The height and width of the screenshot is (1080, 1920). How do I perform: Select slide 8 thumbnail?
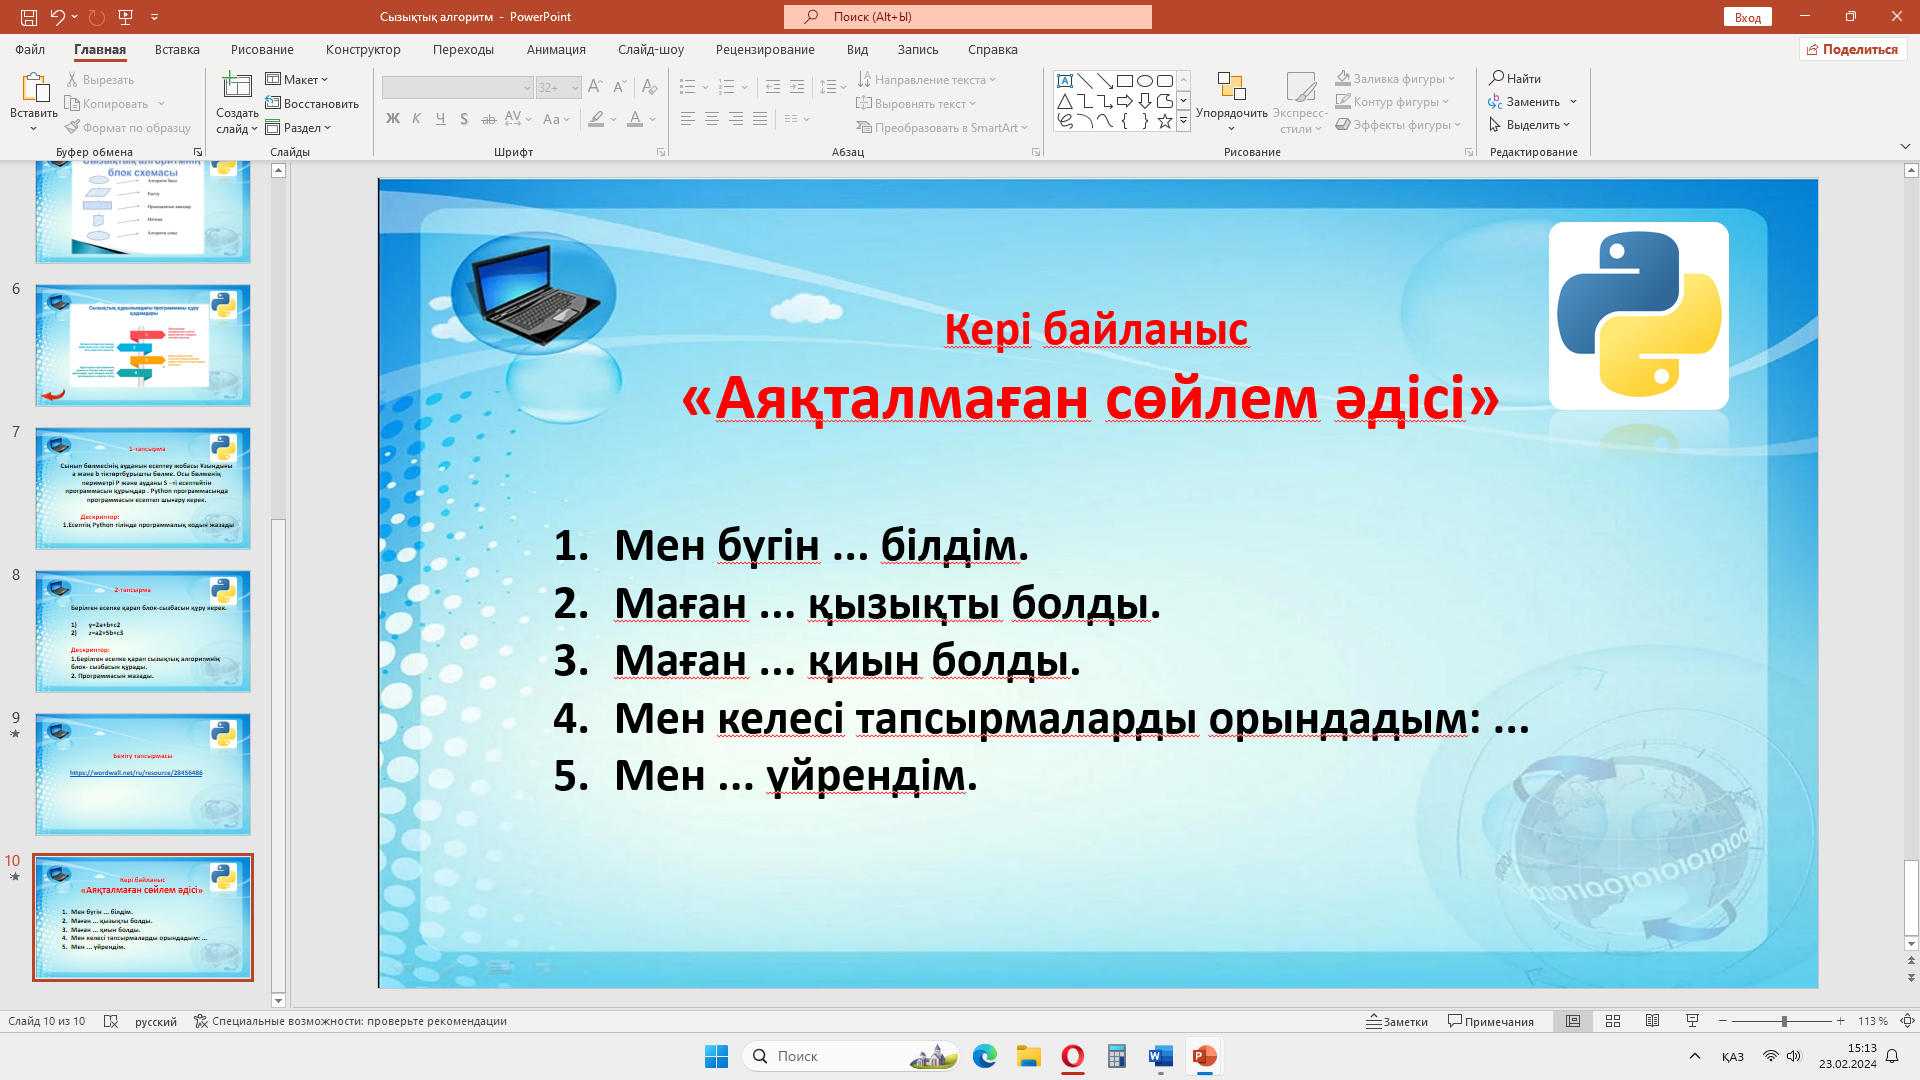(x=143, y=631)
